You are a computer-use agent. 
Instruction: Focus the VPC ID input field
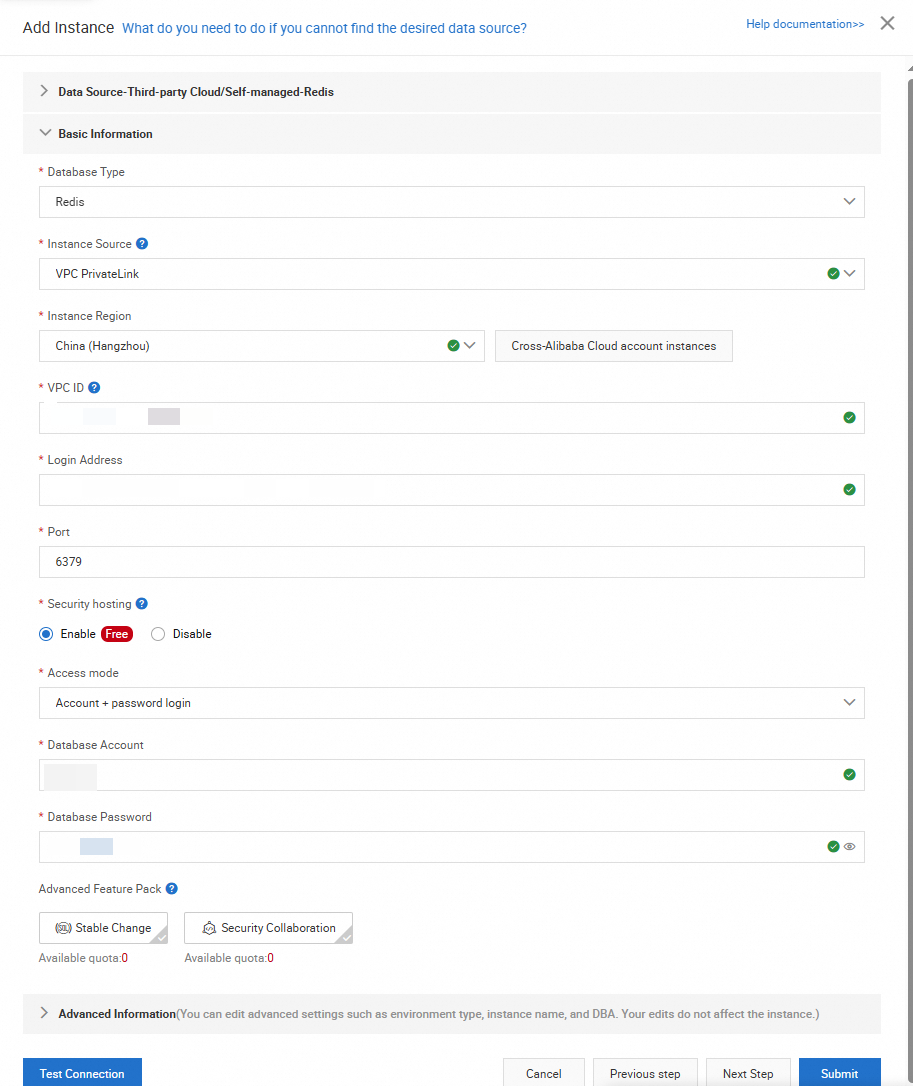tap(452, 418)
